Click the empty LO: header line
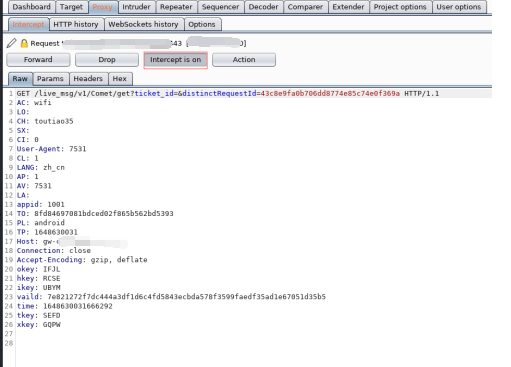511x367 pixels. [23, 112]
